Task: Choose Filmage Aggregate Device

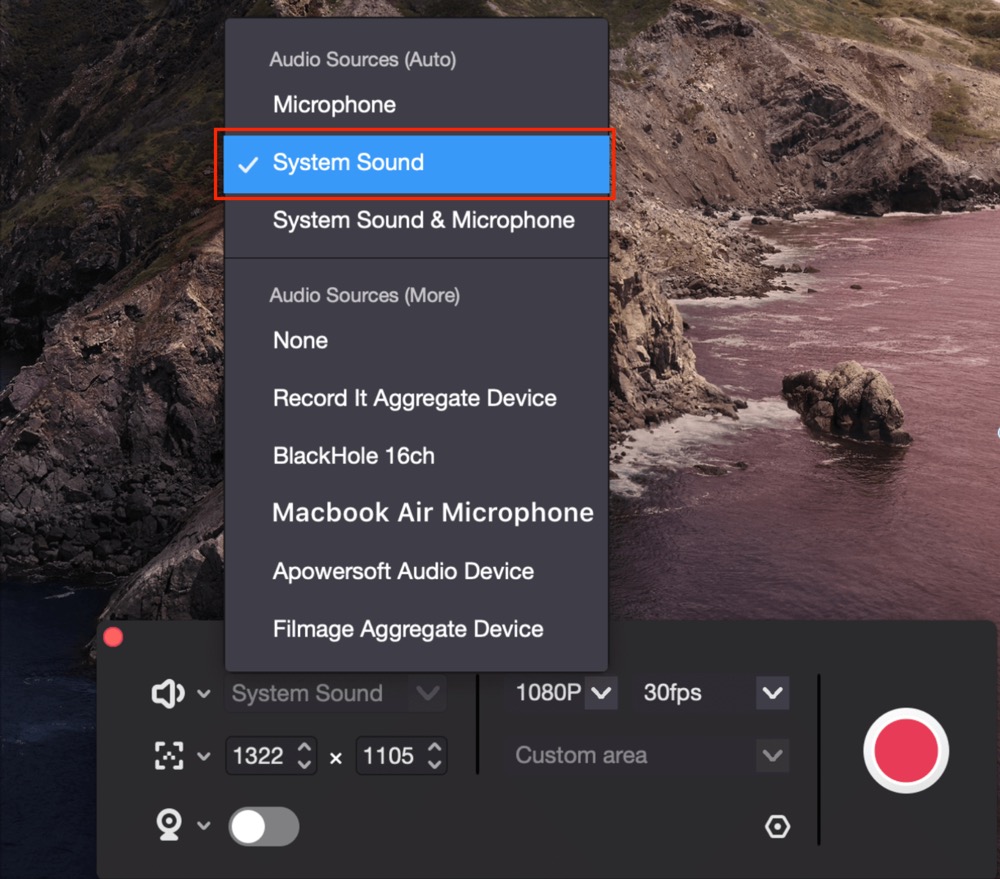Action: coord(416,630)
